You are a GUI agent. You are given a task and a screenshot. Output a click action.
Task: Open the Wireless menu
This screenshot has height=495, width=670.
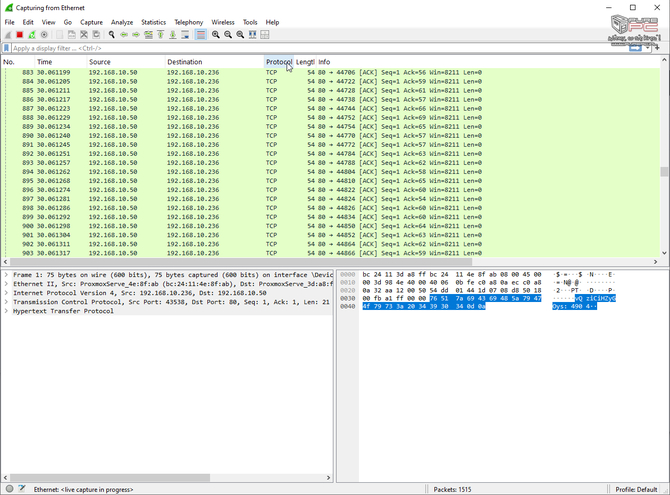point(223,22)
